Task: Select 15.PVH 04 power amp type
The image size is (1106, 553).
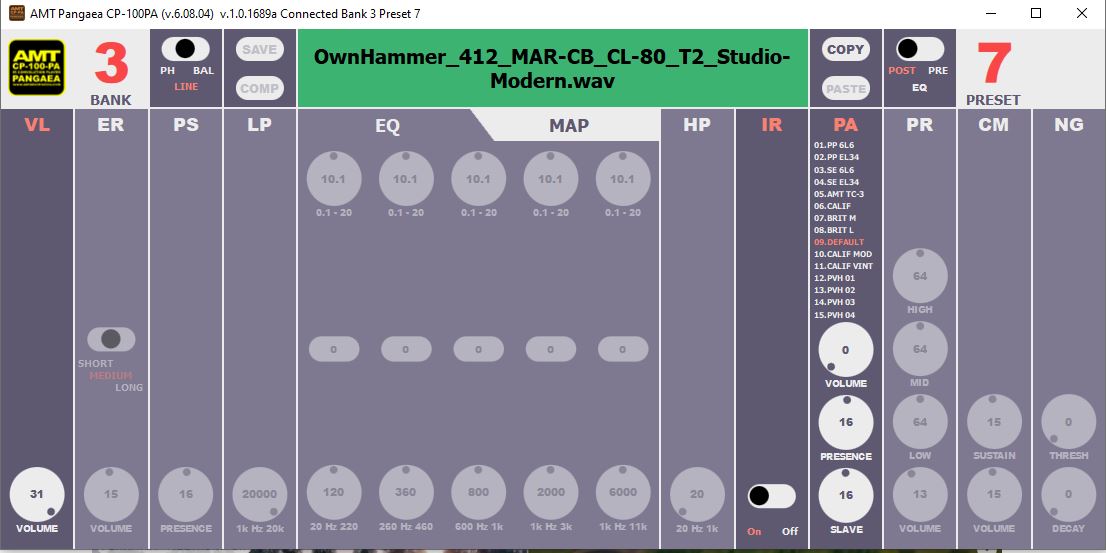Action: pos(834,315)
